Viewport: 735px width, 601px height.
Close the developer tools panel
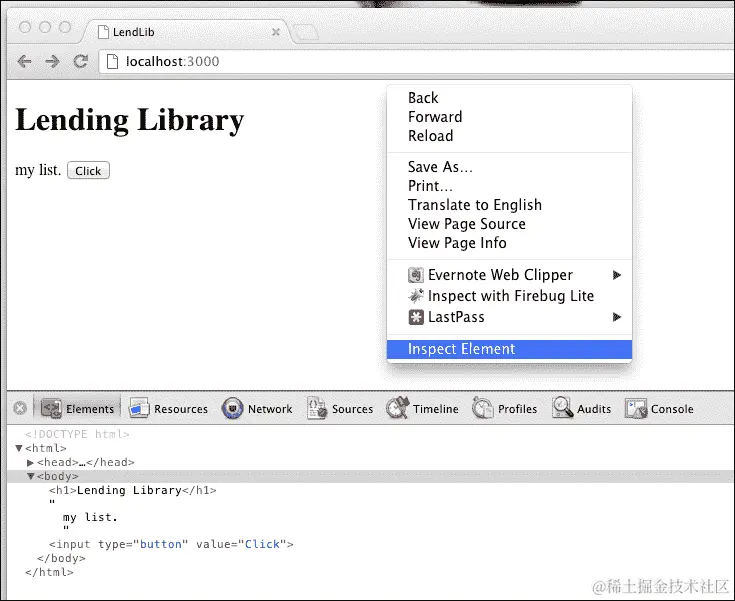(20, 408)
